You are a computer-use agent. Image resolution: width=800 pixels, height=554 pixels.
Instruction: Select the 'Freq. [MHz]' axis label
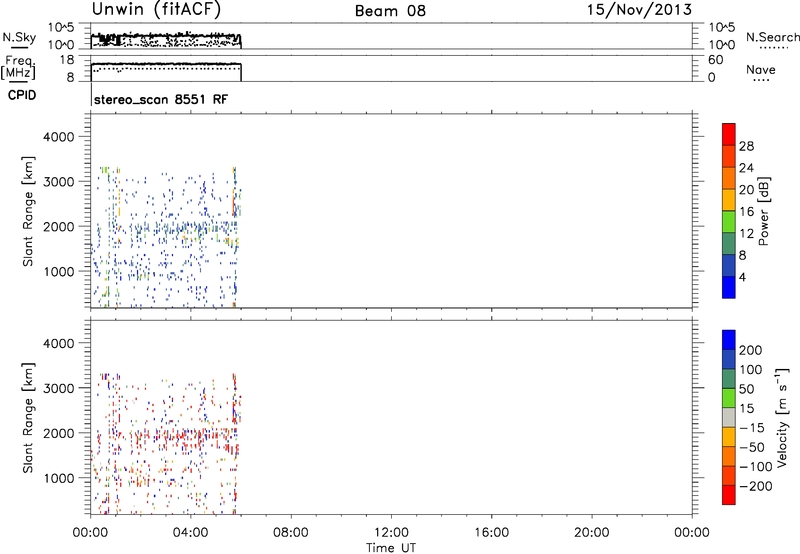coord(18,68)
